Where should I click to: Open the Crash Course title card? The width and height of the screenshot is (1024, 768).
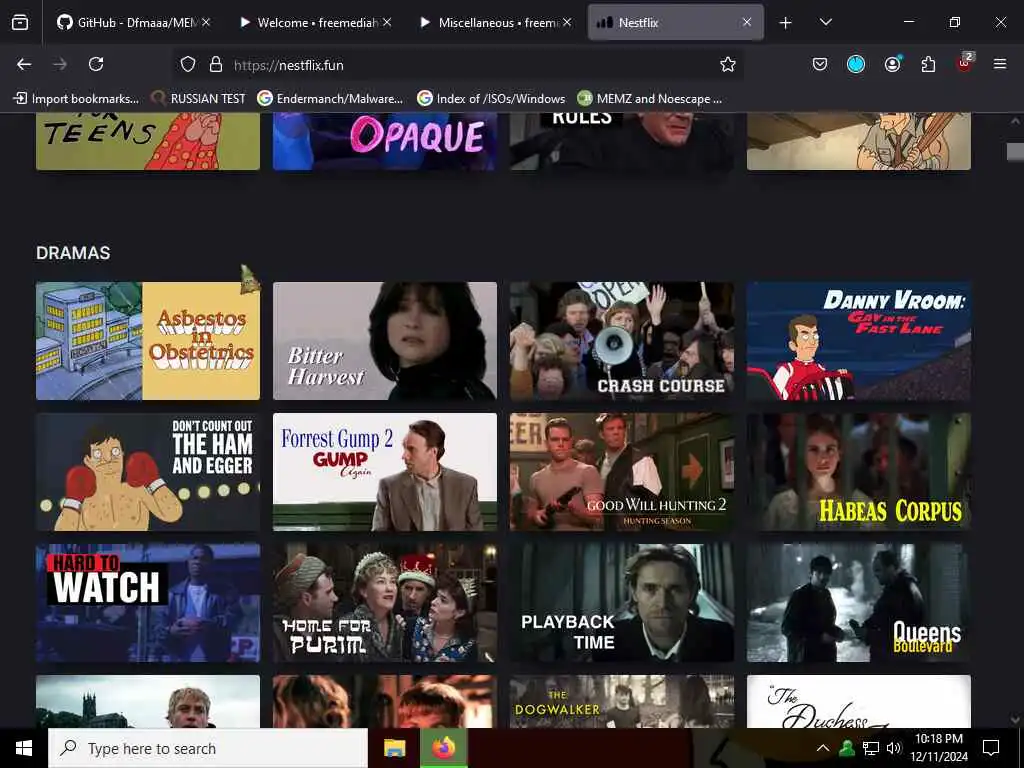coord(622,341)
